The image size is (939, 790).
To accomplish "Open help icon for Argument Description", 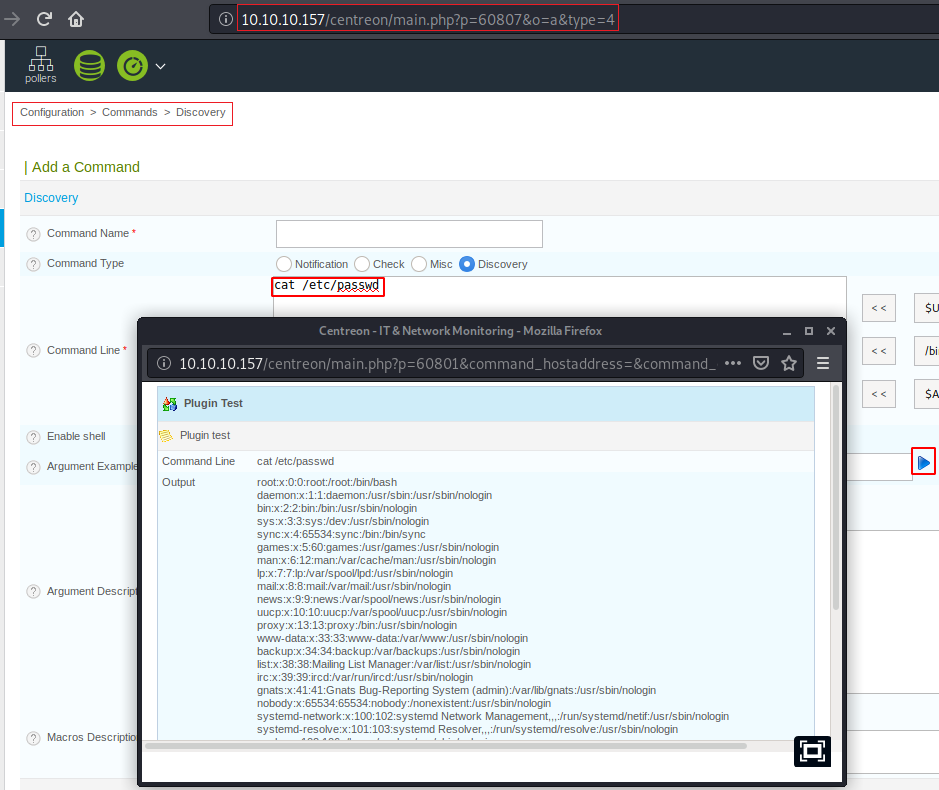I will 34,592.
